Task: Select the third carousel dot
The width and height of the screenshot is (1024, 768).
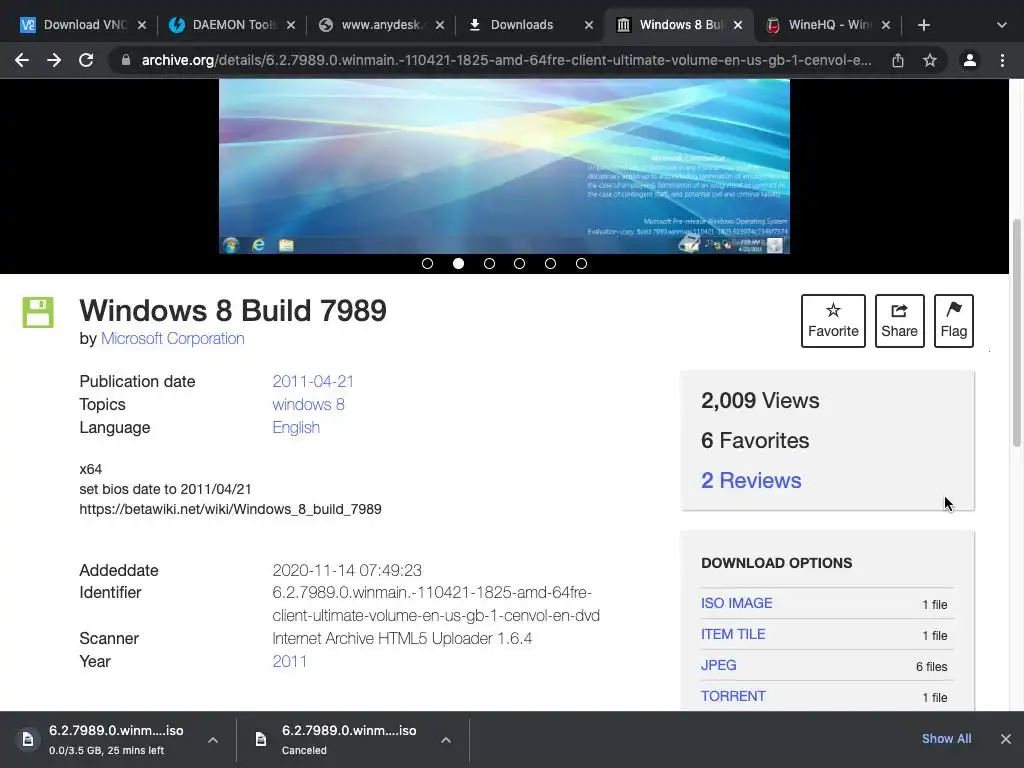Action: click(489, 263)
